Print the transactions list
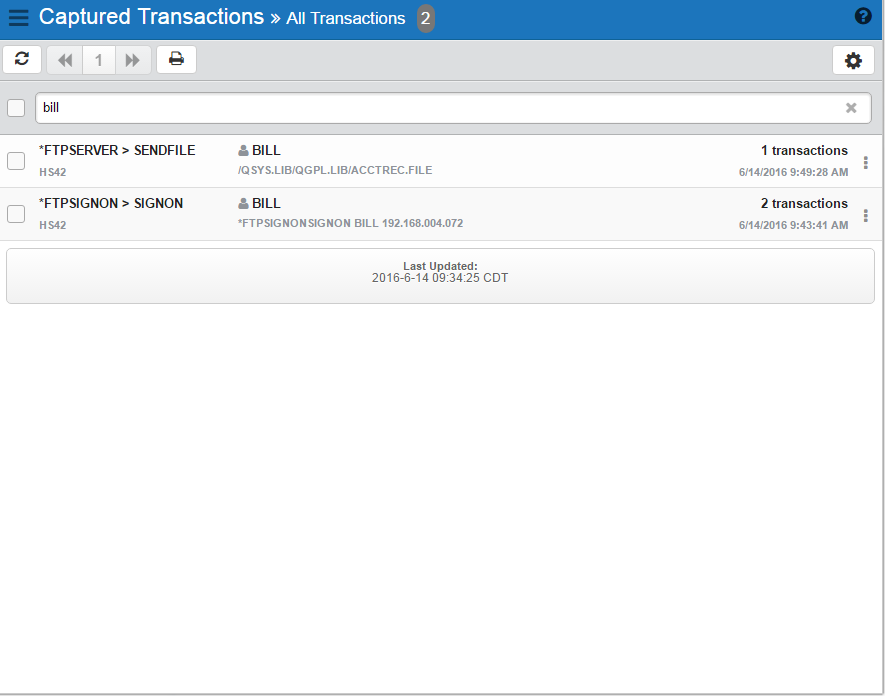885x696 pixels. pos(176,59)
